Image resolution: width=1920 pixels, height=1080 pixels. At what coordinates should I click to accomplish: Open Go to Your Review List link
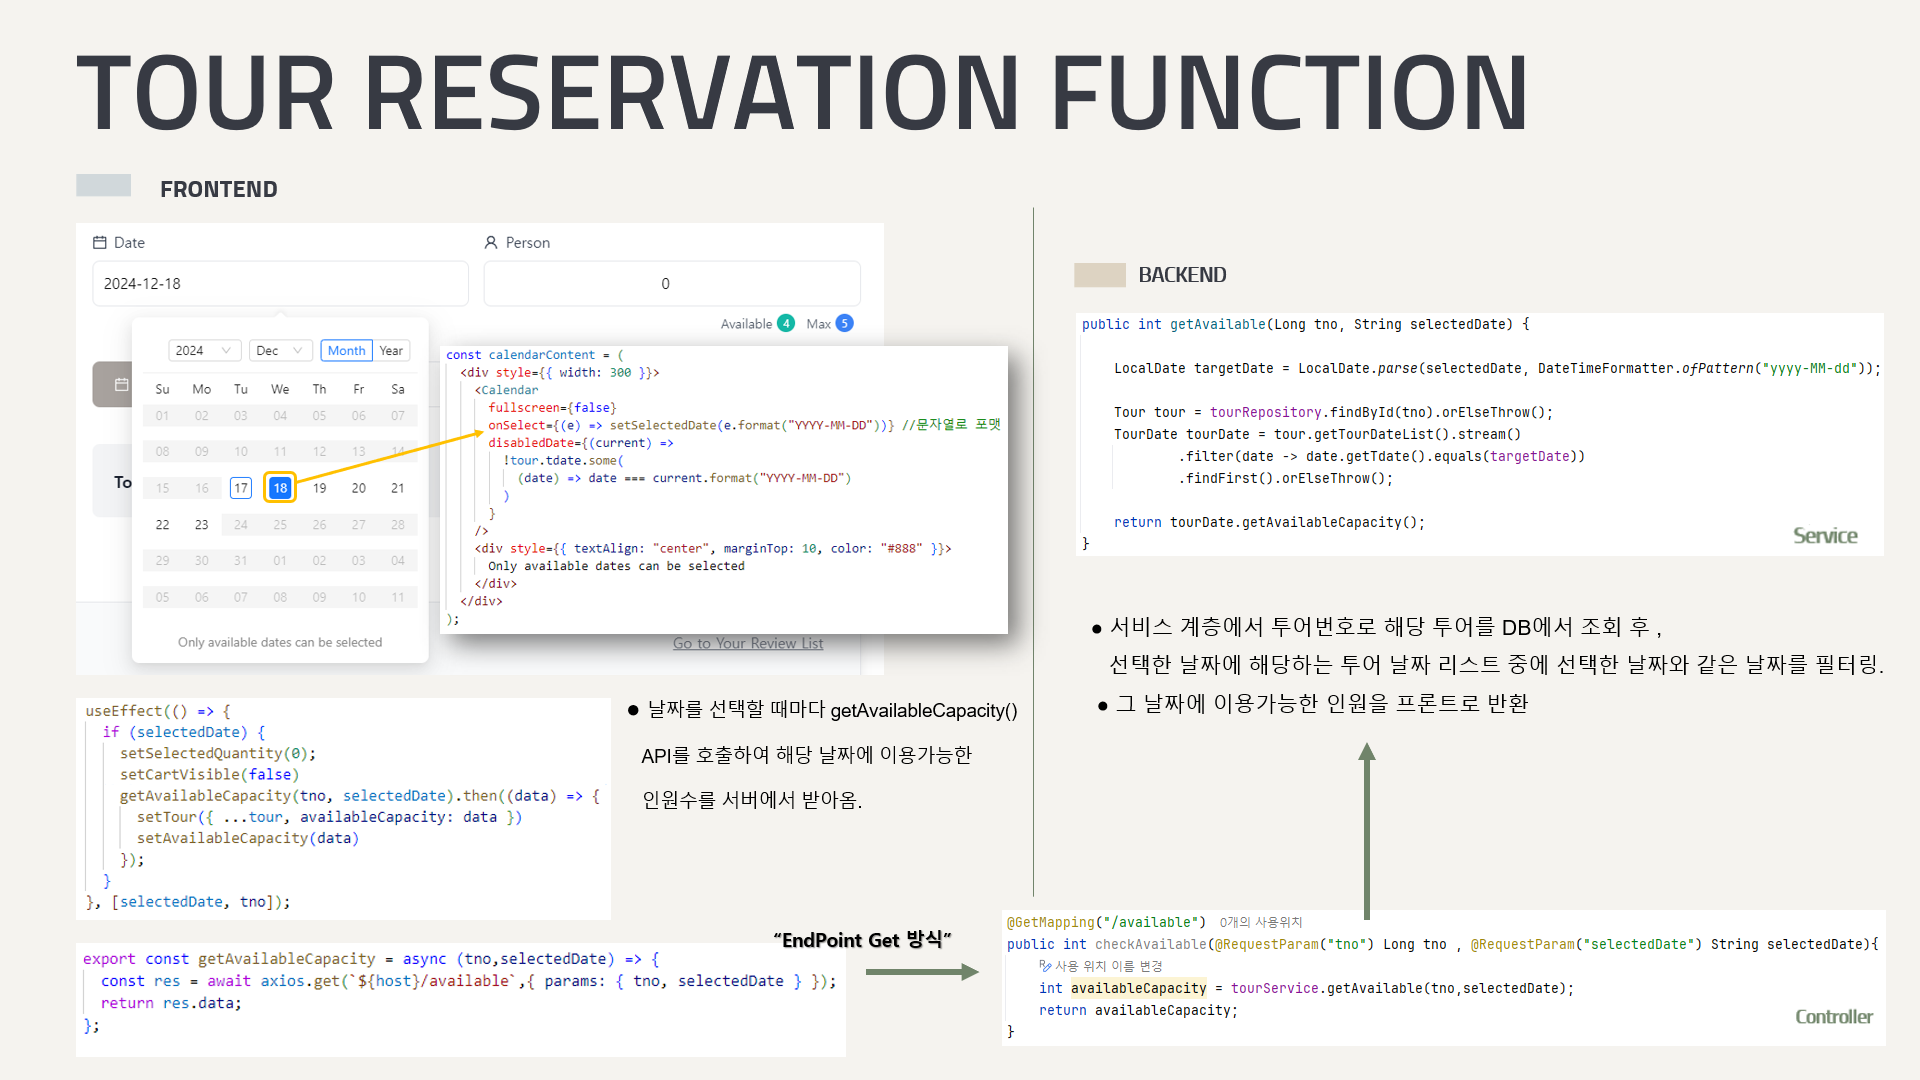click(748, 643)
